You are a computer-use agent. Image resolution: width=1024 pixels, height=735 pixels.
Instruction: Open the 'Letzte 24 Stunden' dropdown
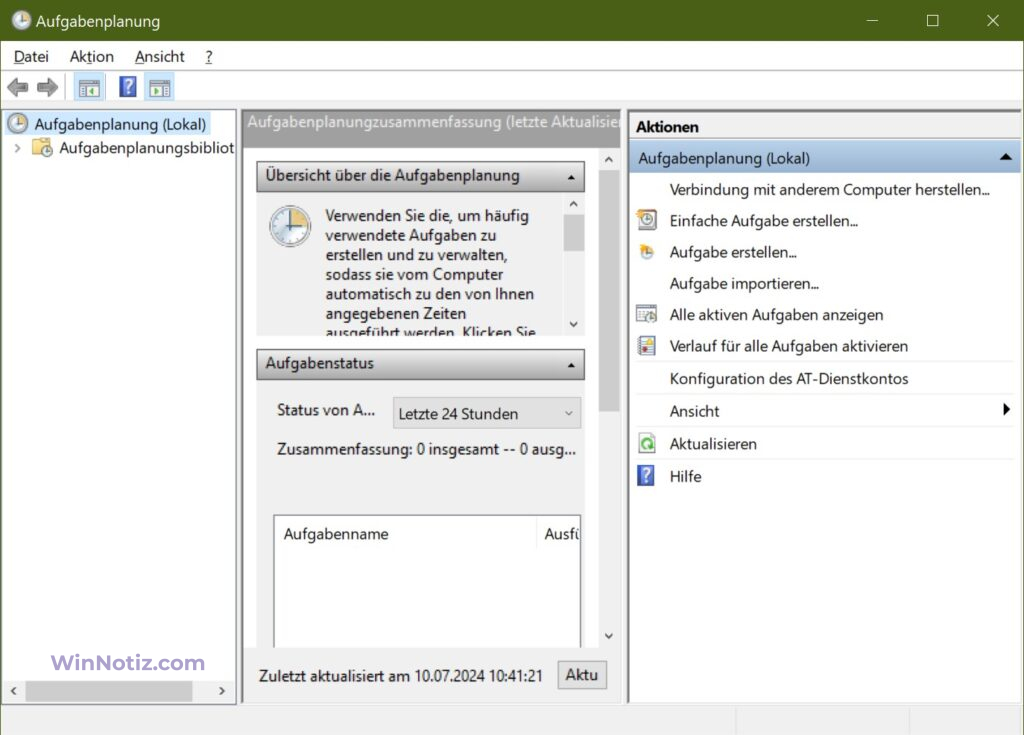click(x=486, y=413)
